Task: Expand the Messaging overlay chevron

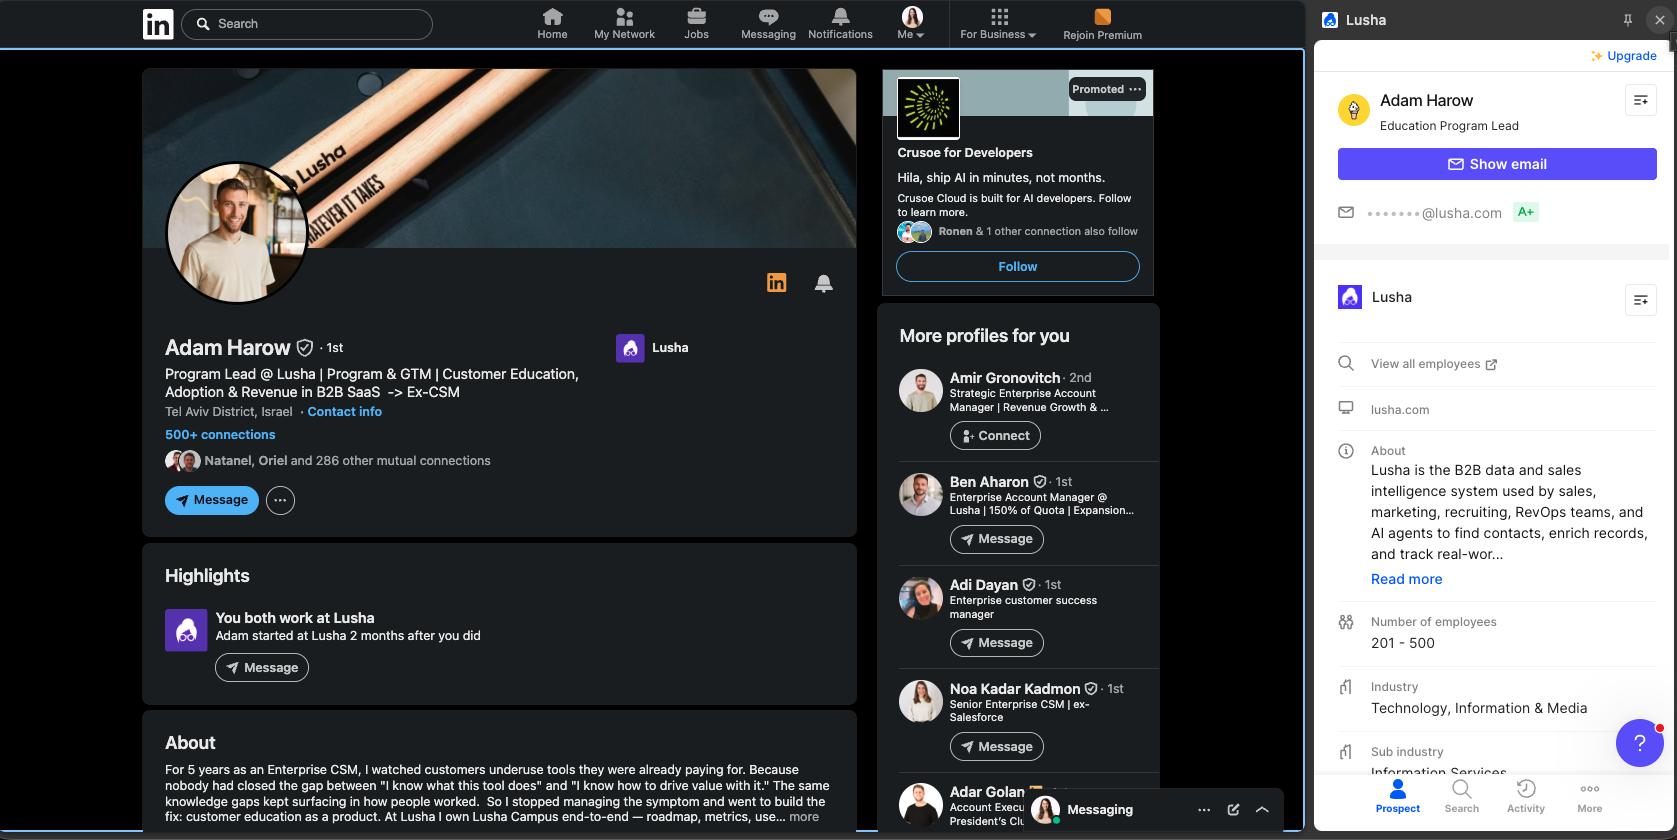Action: point(1262,810)
